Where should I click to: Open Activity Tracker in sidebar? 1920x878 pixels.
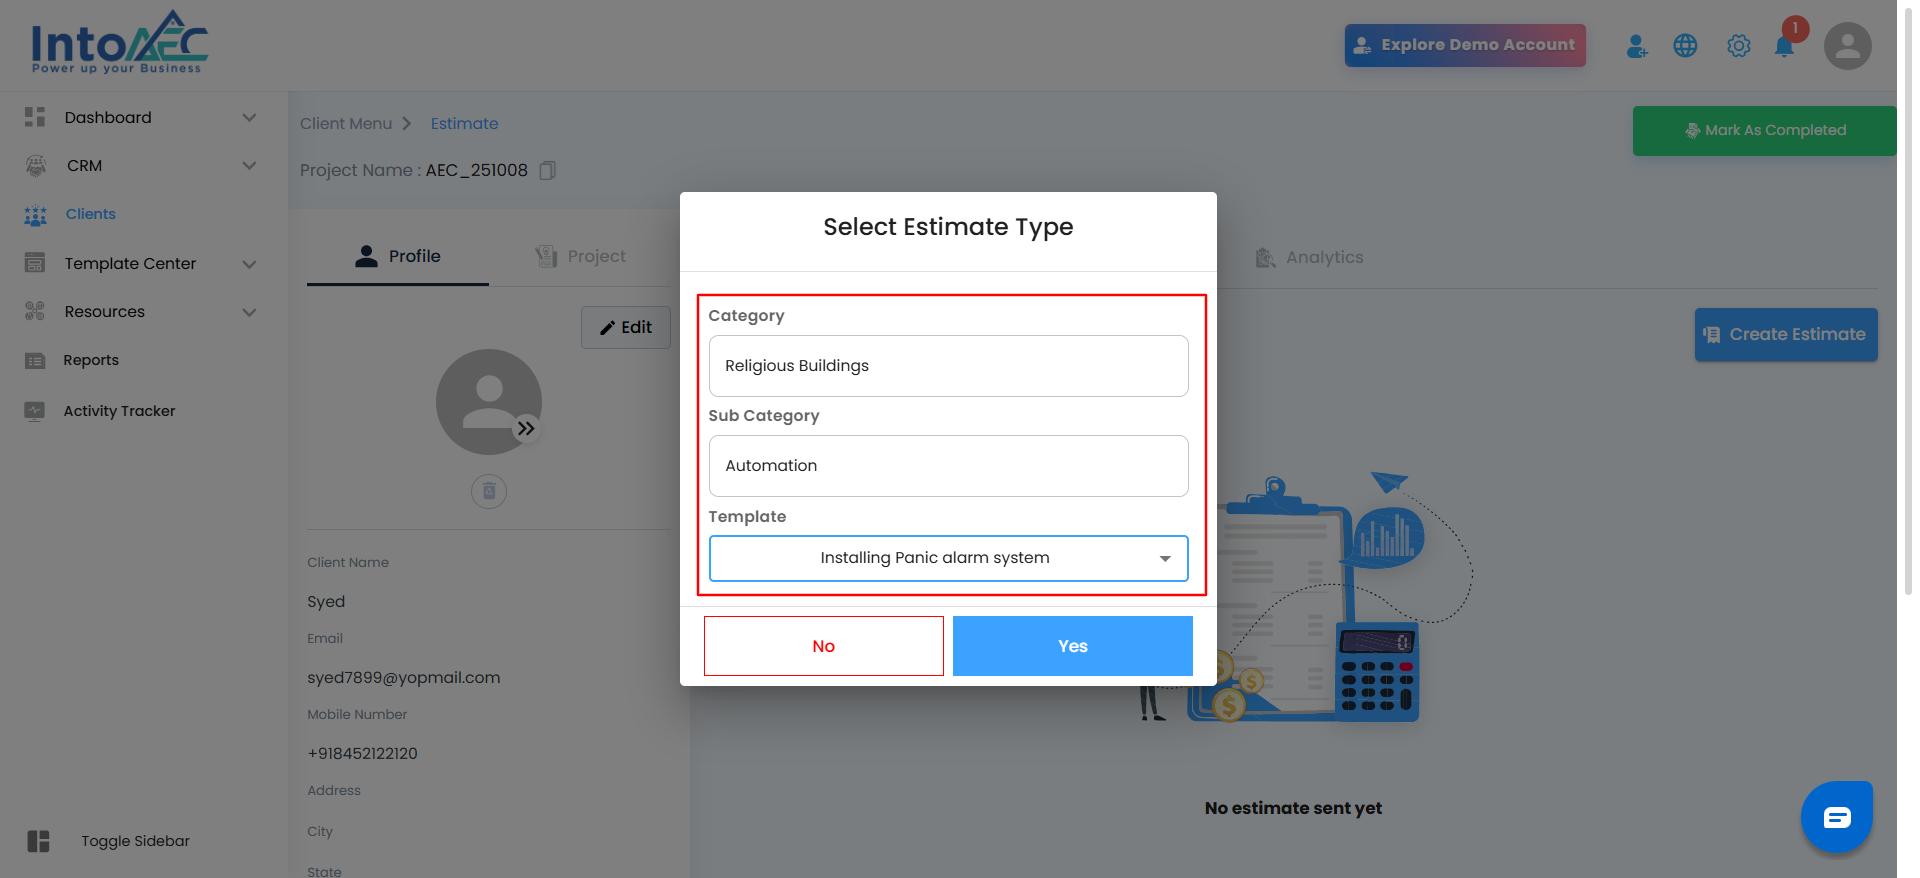tap(119, 411)
